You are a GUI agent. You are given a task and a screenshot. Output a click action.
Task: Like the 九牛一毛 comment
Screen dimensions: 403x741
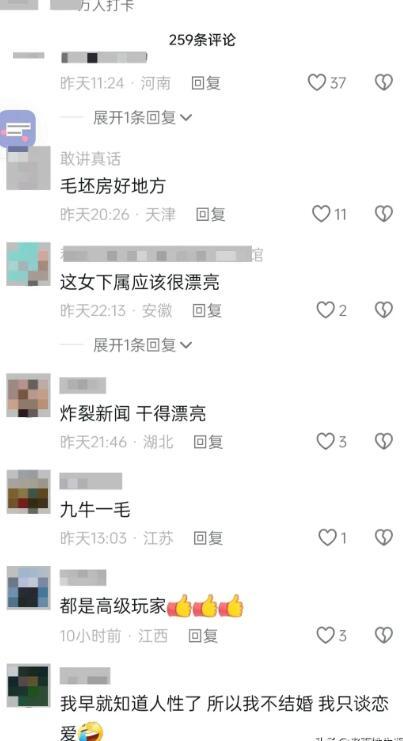[327, 537]
